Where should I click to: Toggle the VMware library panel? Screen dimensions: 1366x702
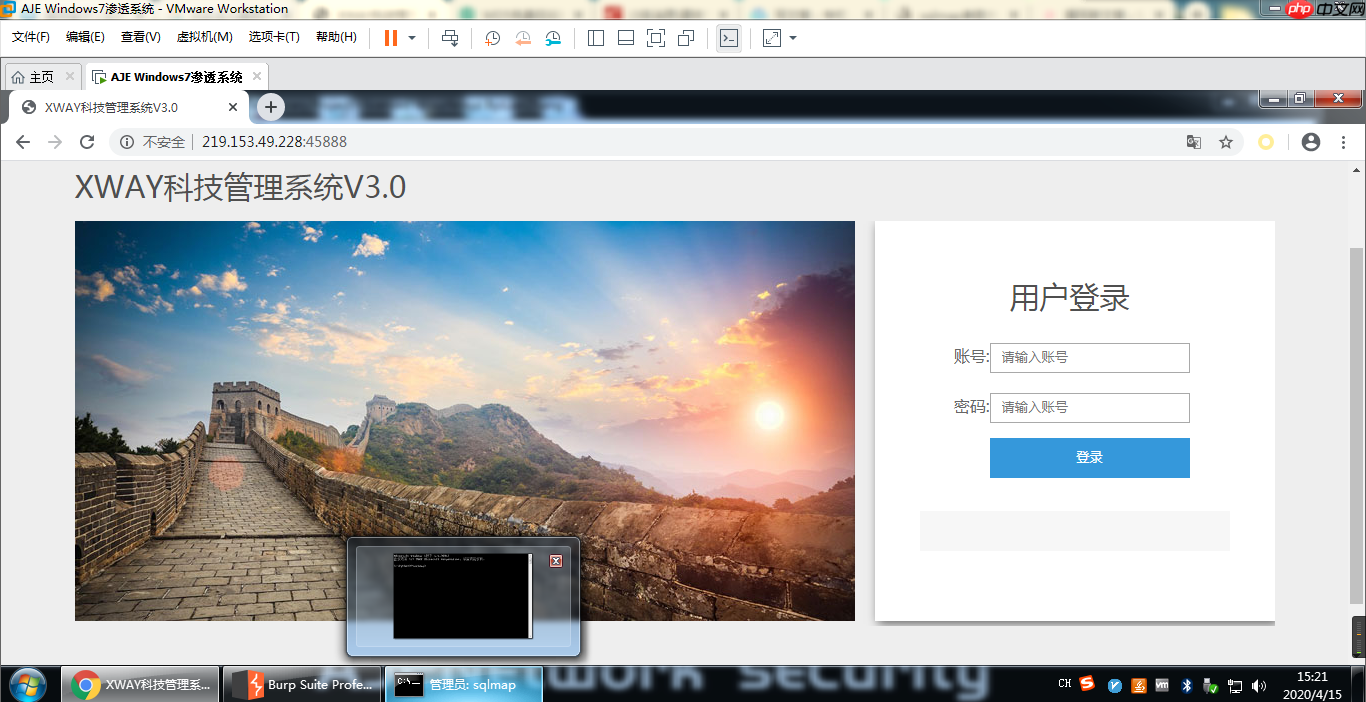pyautogui.click(x=595, y=38)
